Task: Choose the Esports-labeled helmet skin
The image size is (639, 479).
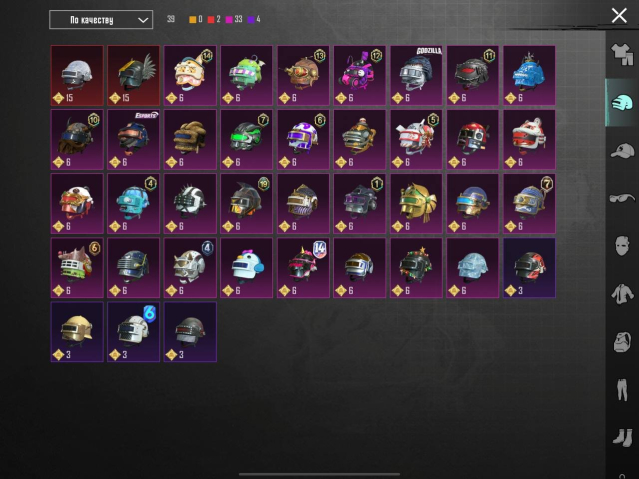Action: point(134,139)
